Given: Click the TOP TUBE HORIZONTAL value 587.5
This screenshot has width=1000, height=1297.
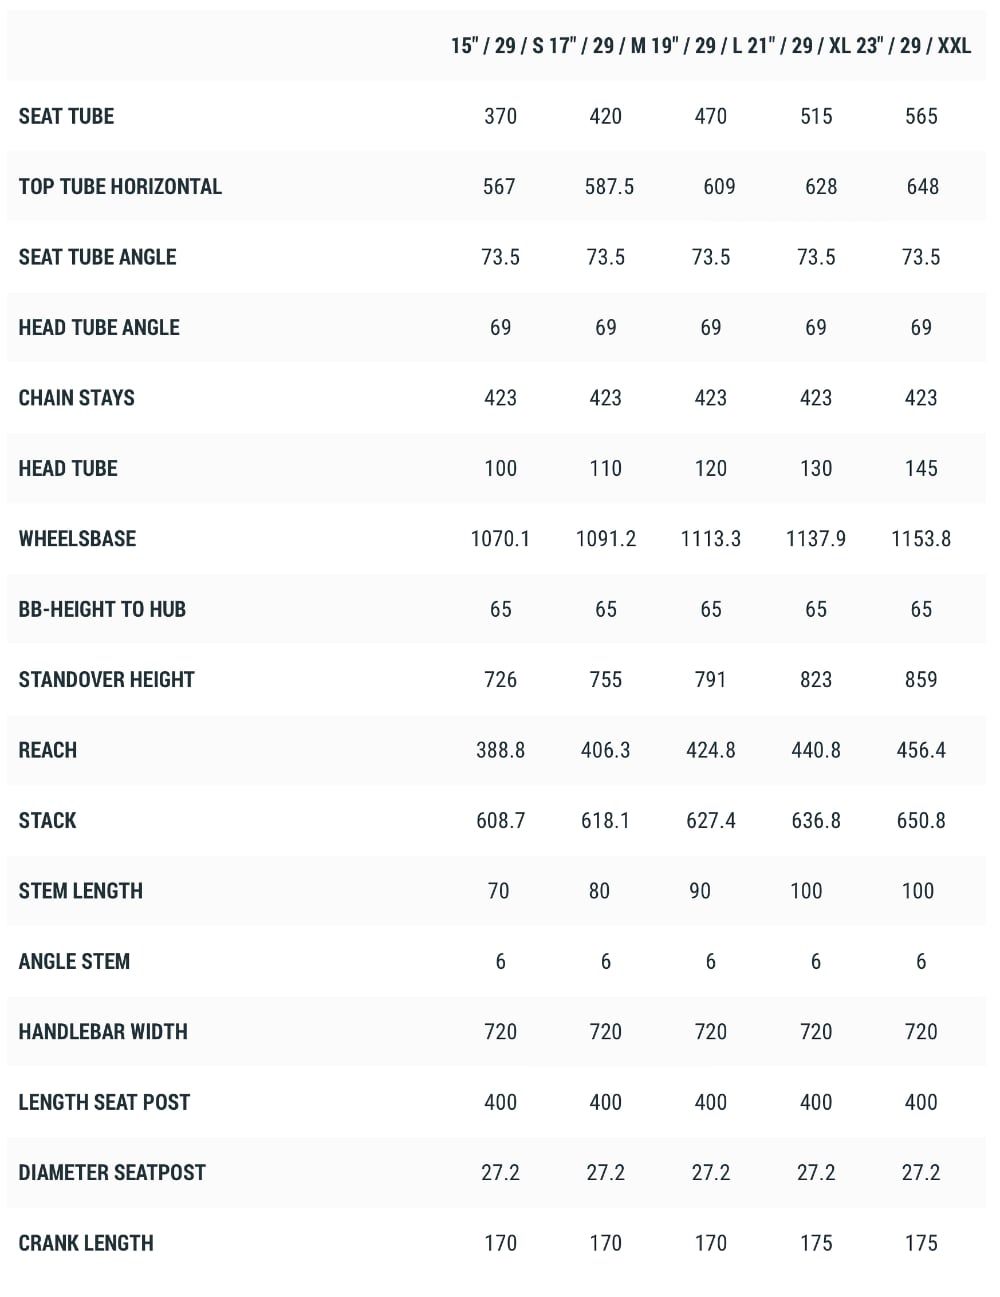Looking at the screenshot, I should point(609,186).
